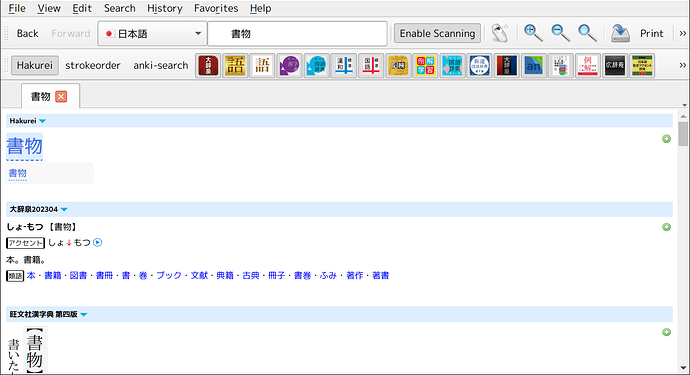Follow the 著作 synonym link

click(x=355, y=276)
